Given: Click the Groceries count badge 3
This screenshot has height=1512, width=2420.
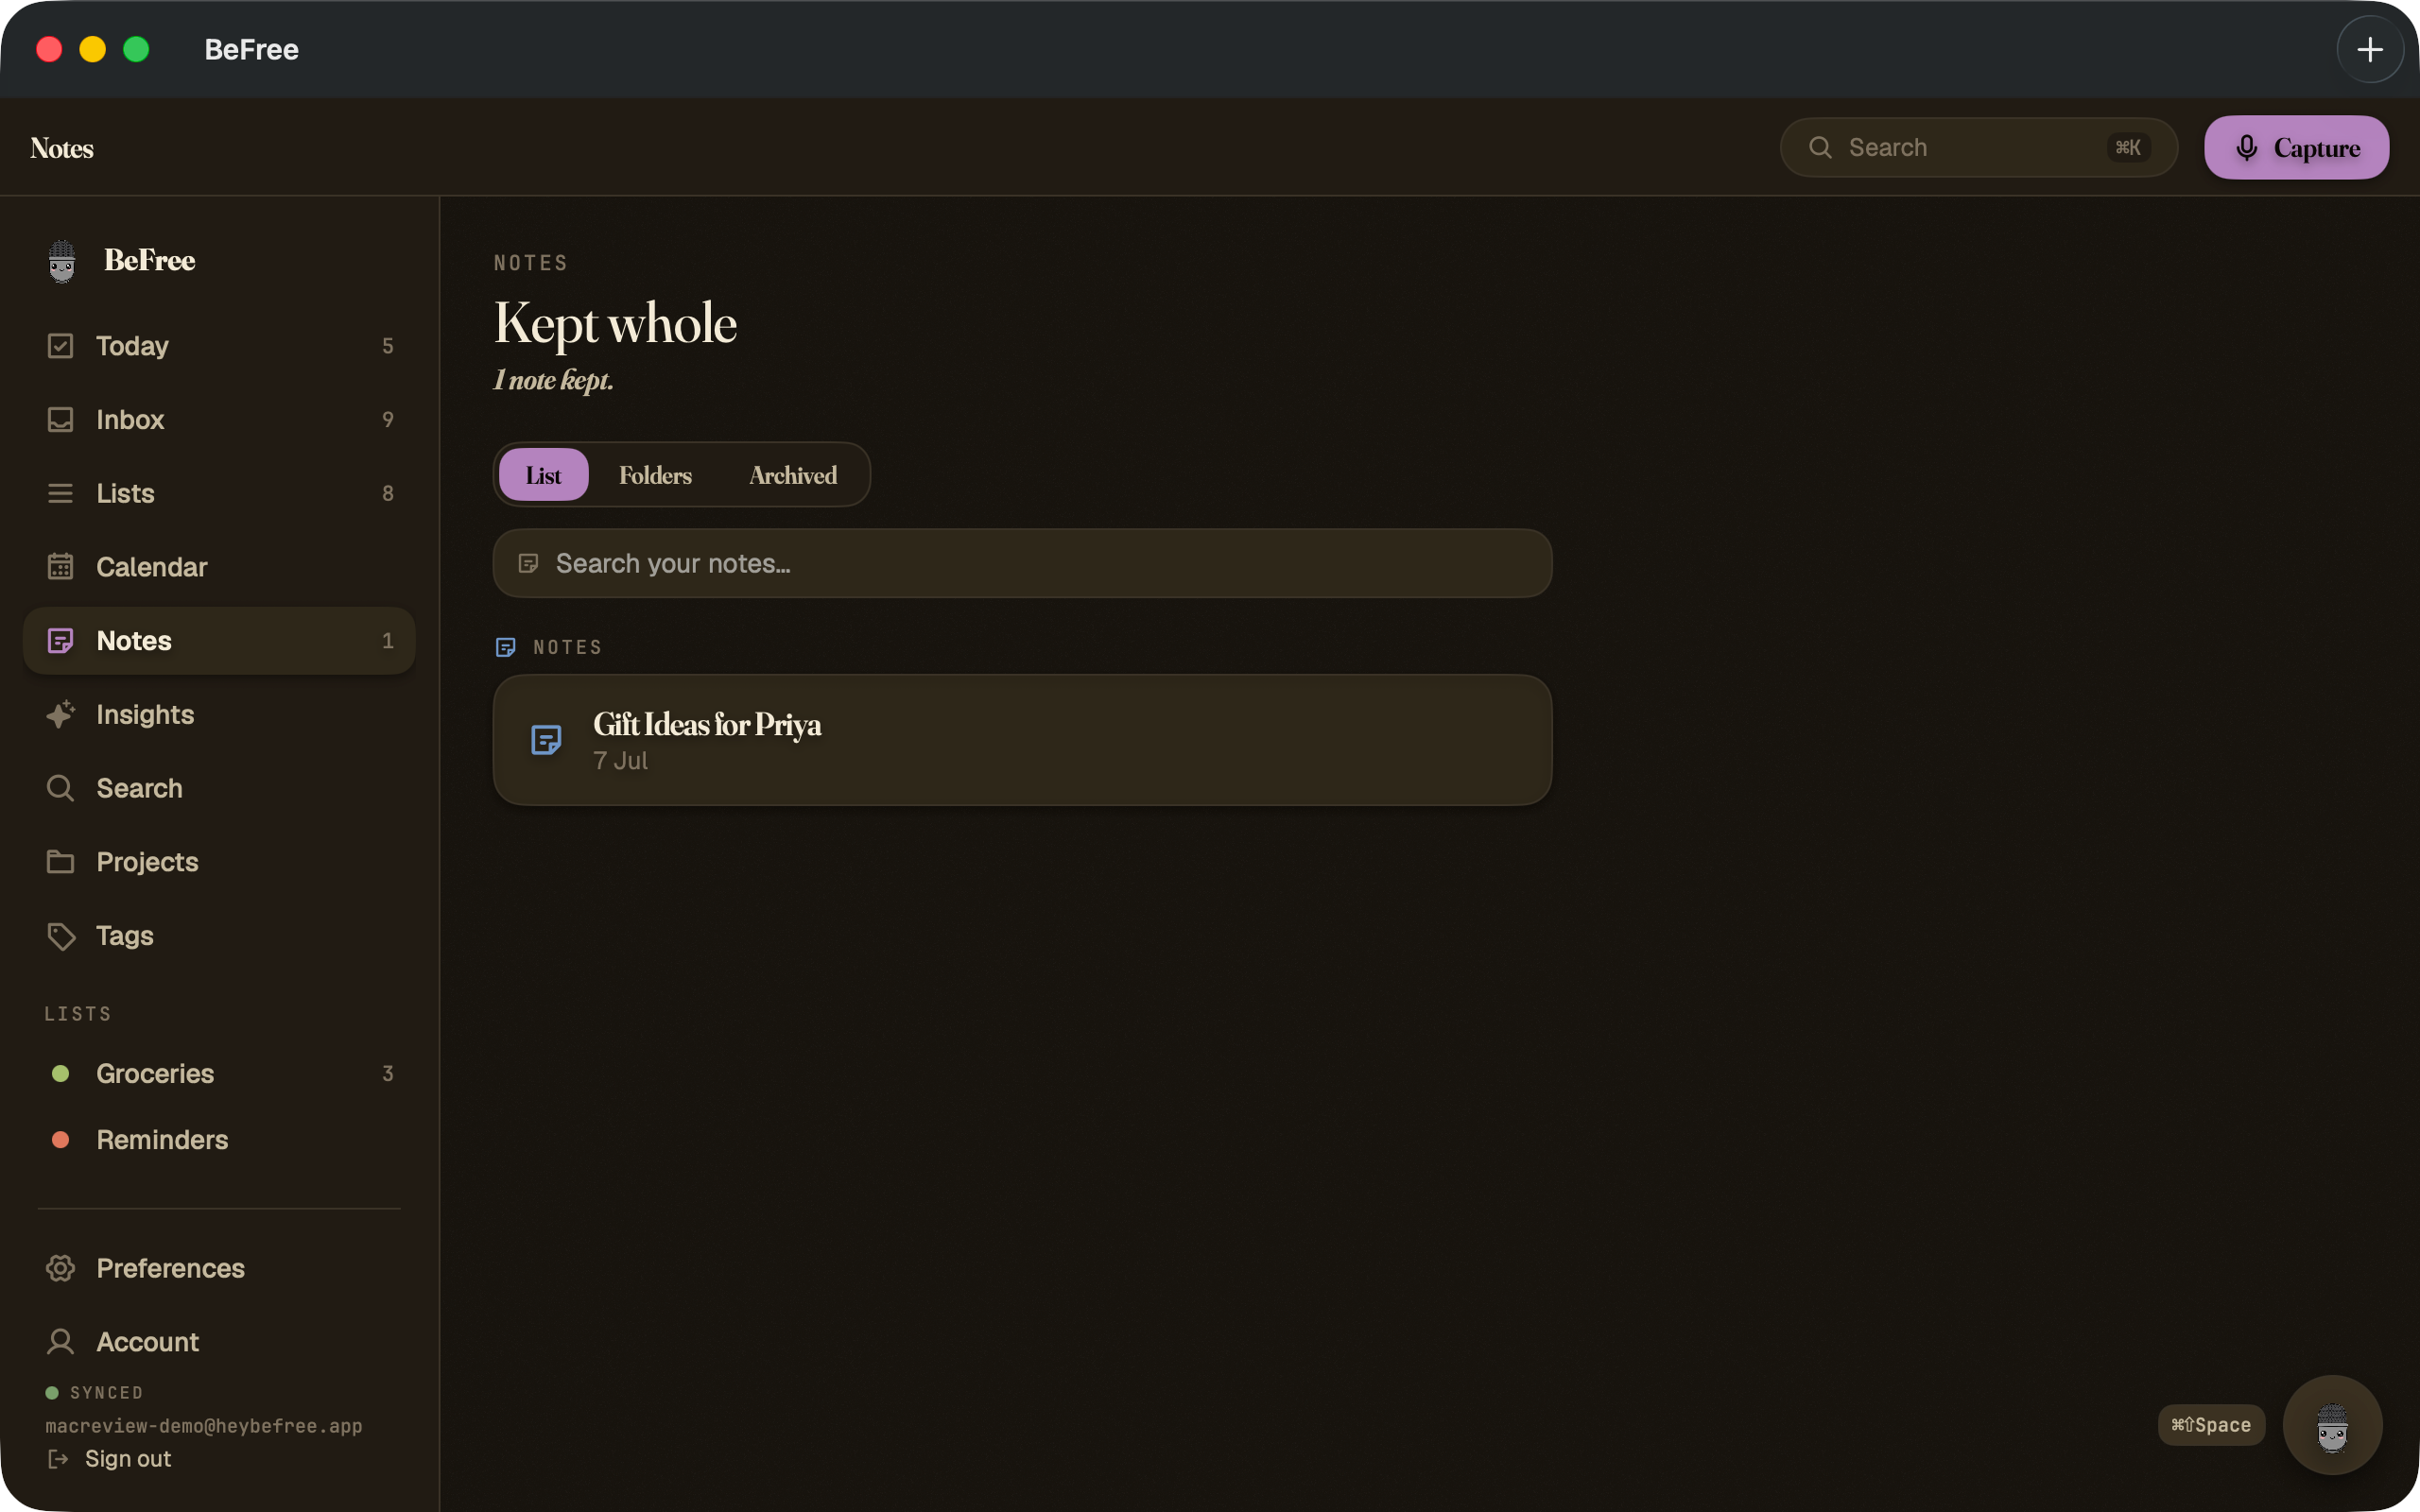Looking at the screenshot, I should [x=388, y=1074].
